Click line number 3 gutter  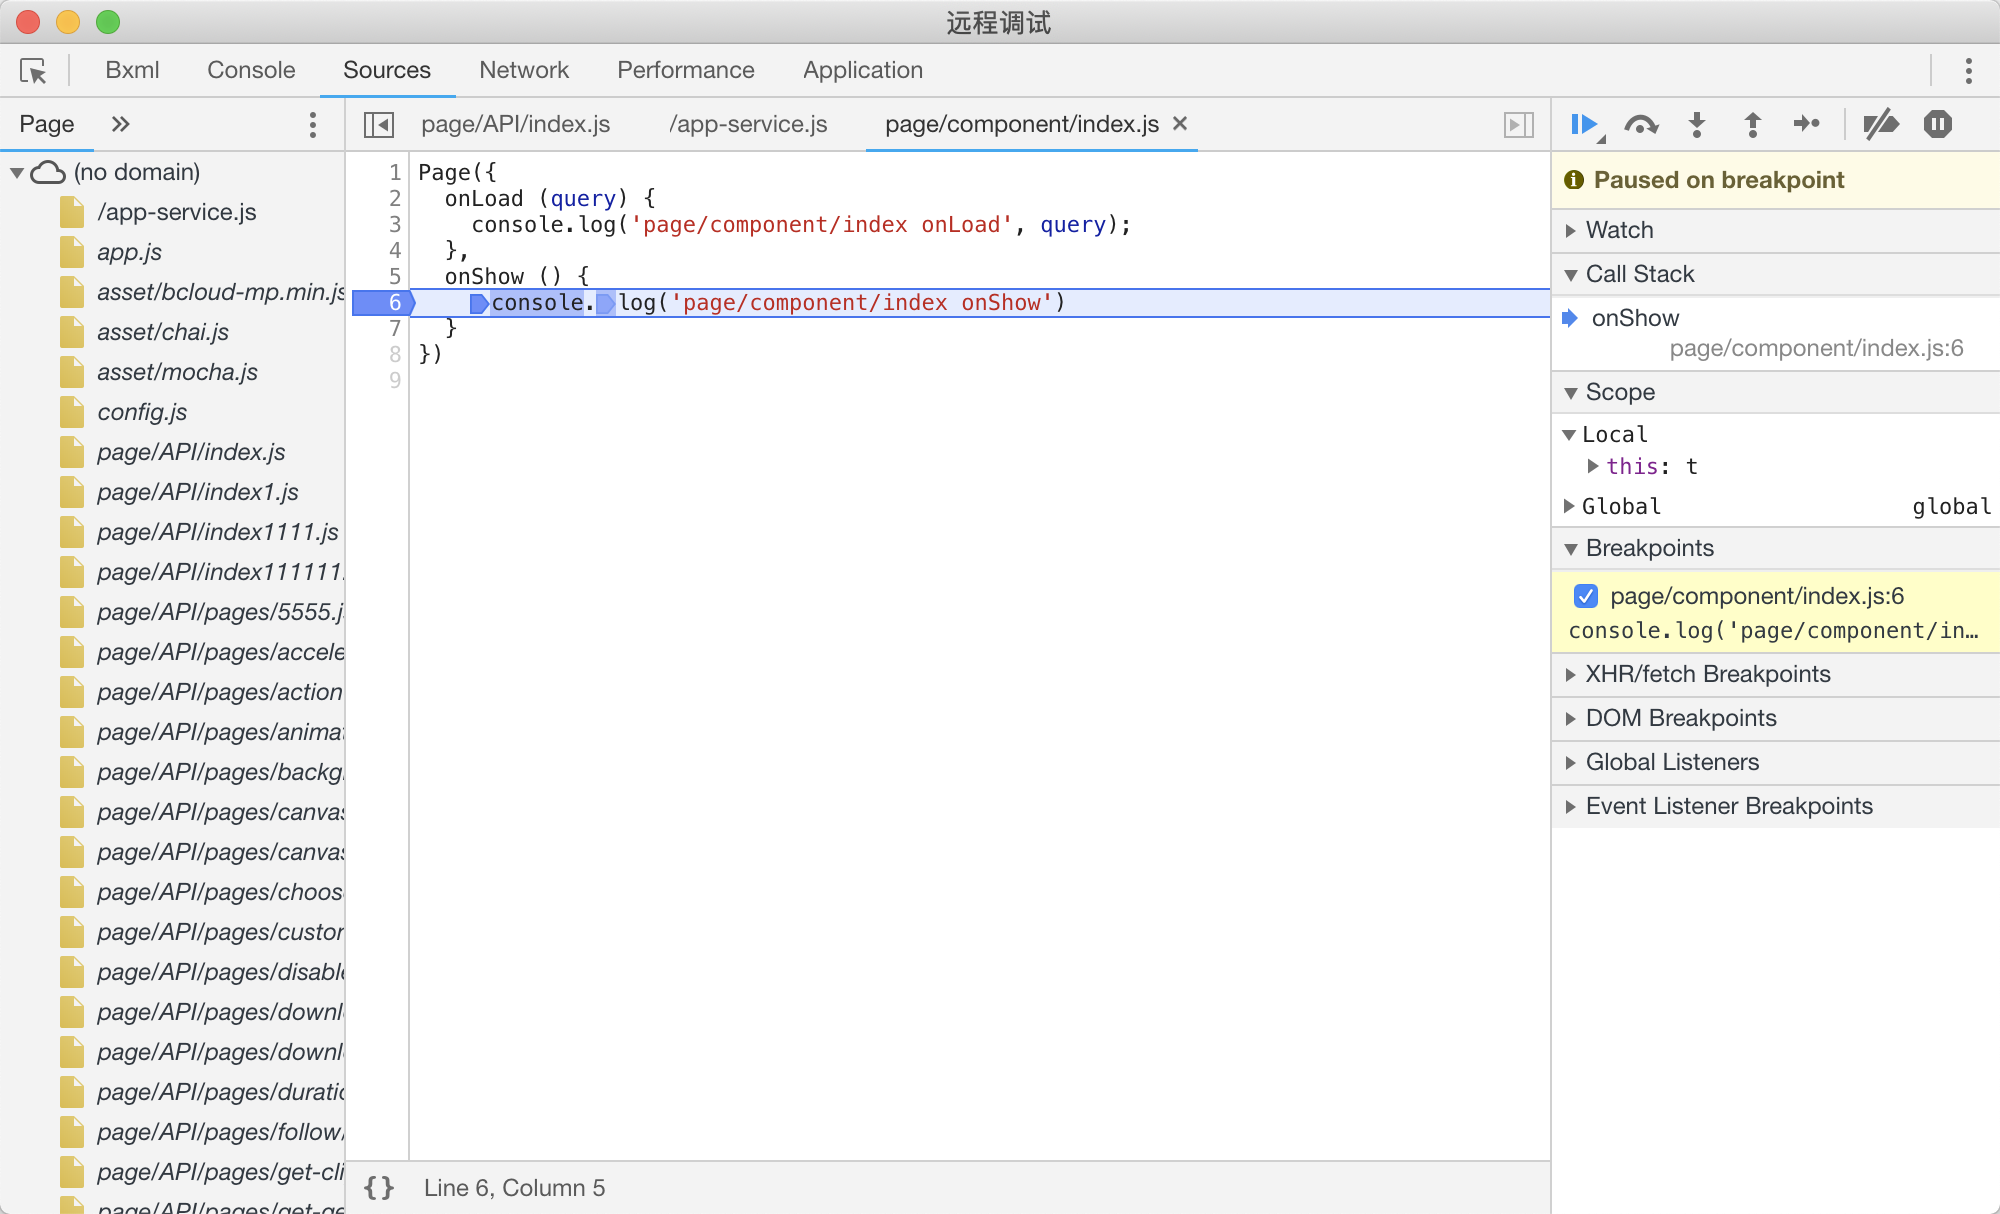click(395, 224)
